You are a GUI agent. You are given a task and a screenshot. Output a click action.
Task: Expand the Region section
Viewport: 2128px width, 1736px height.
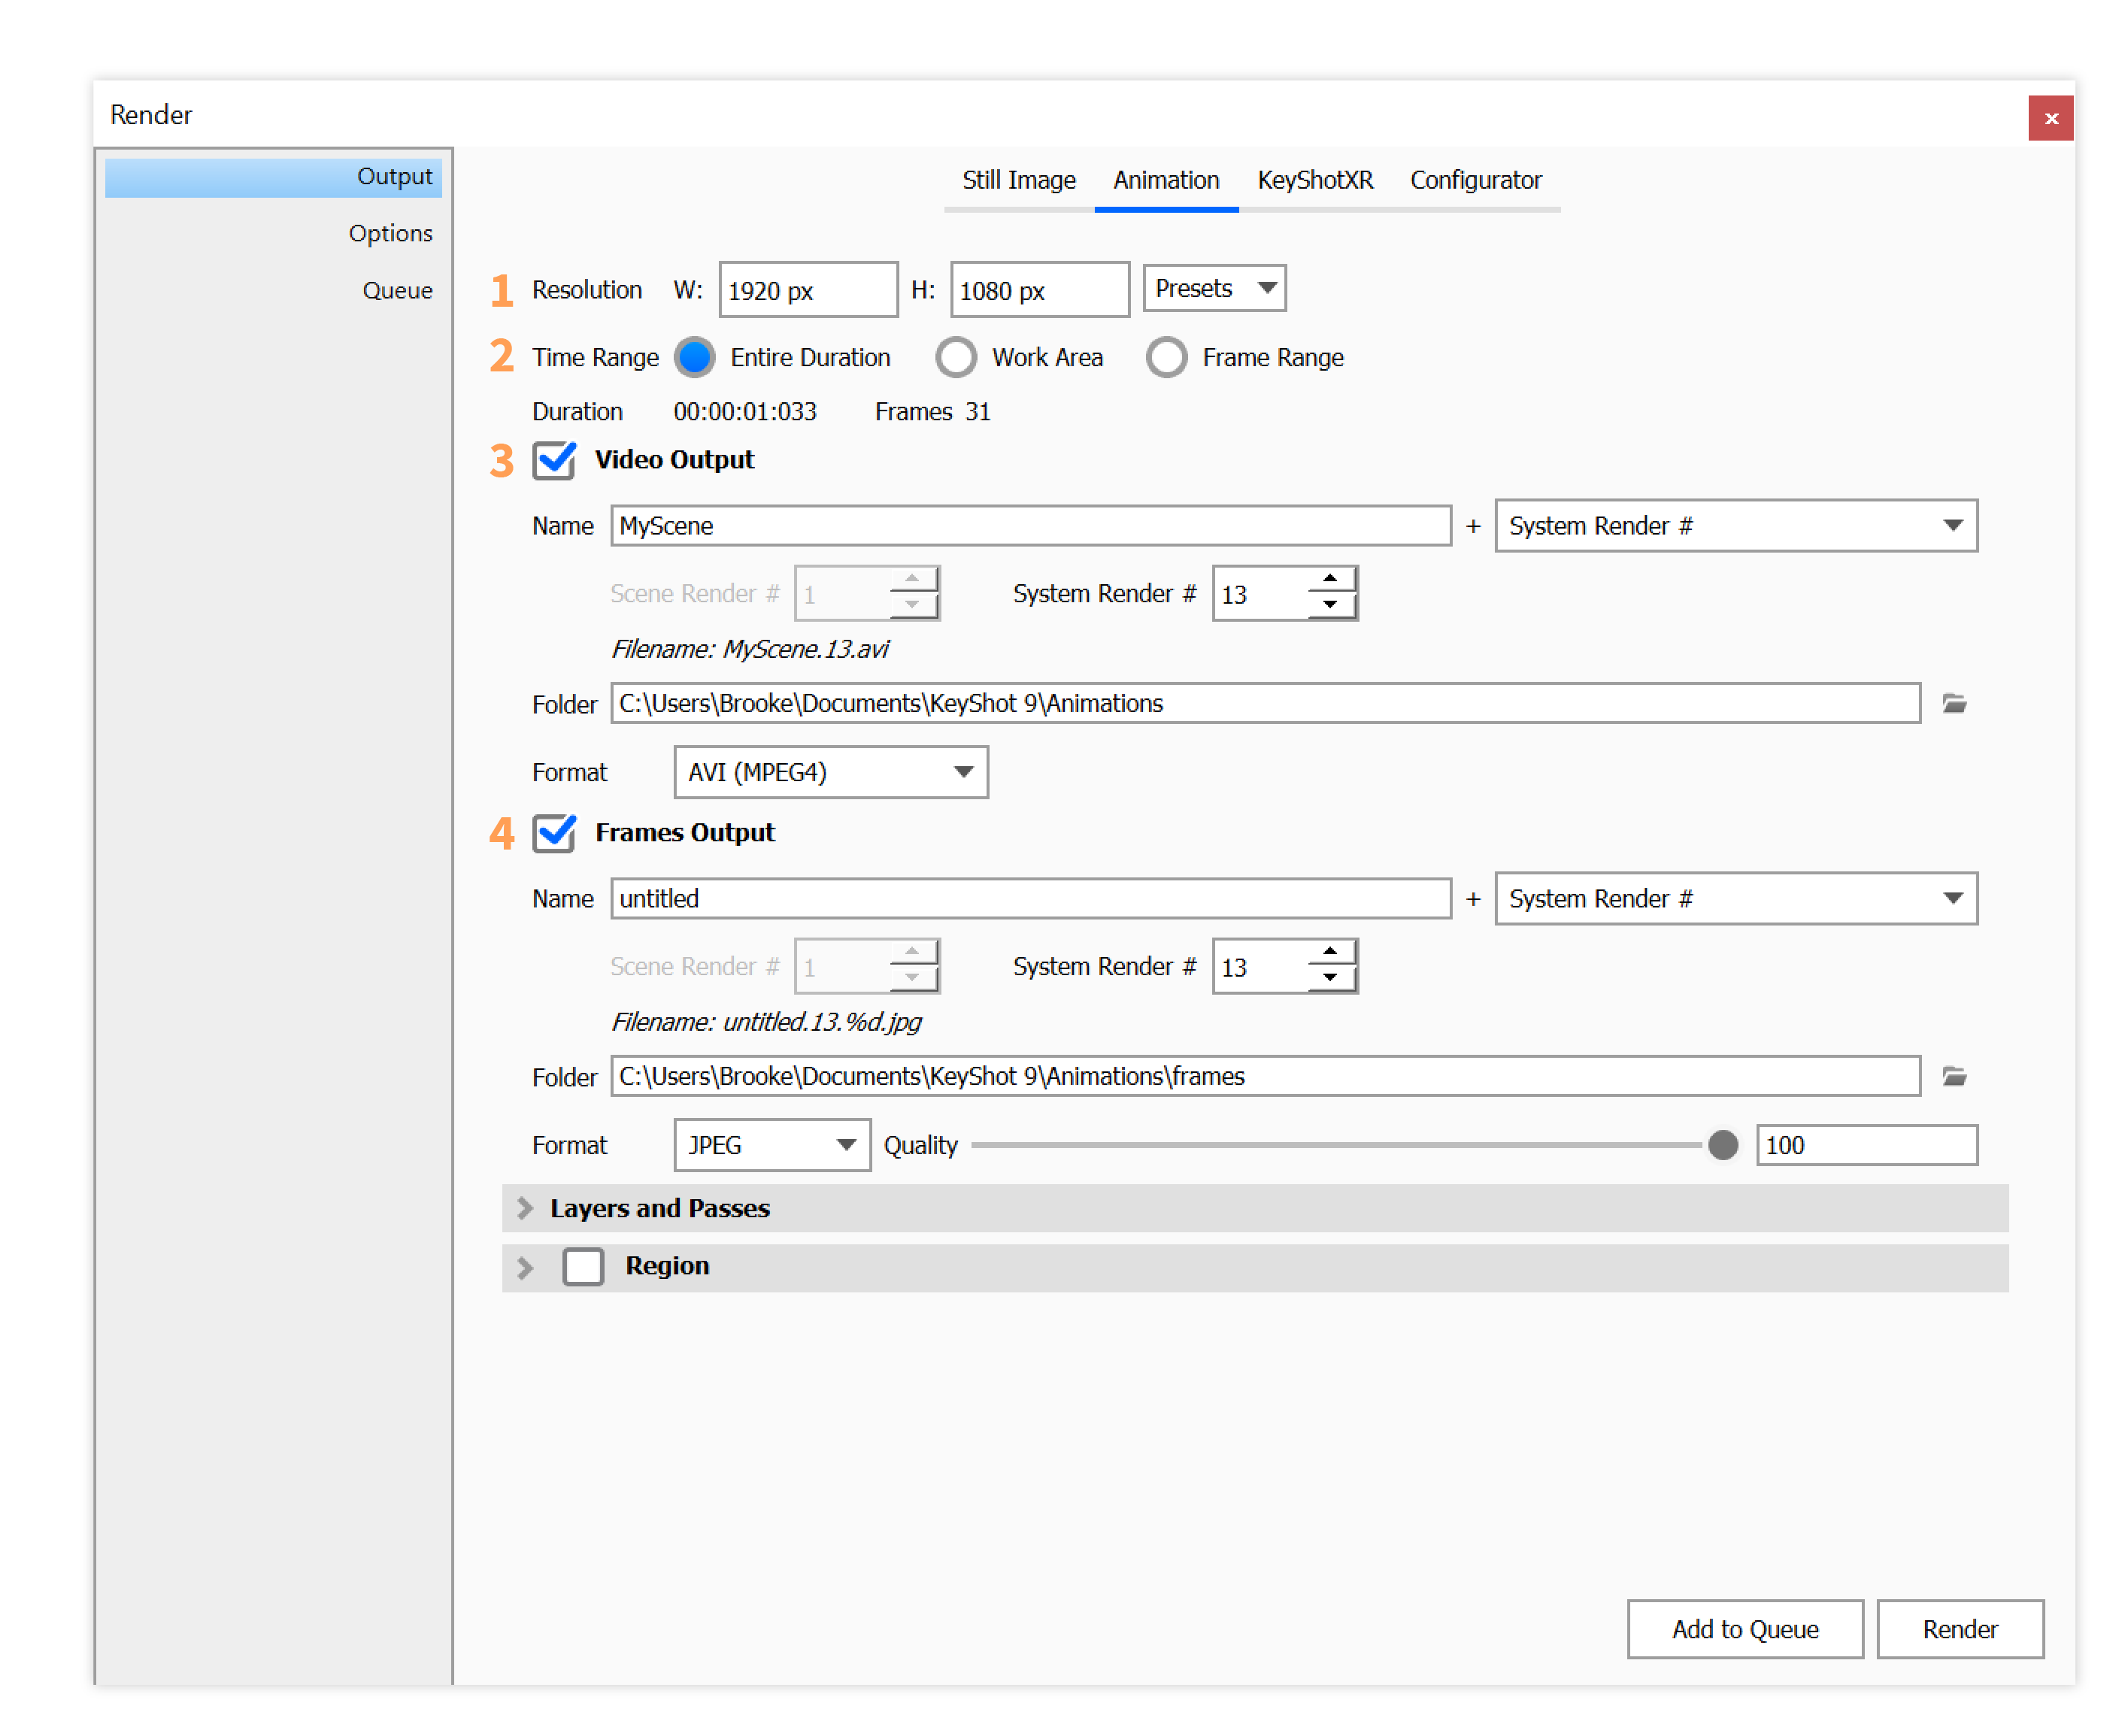[x=525, y=1268]
